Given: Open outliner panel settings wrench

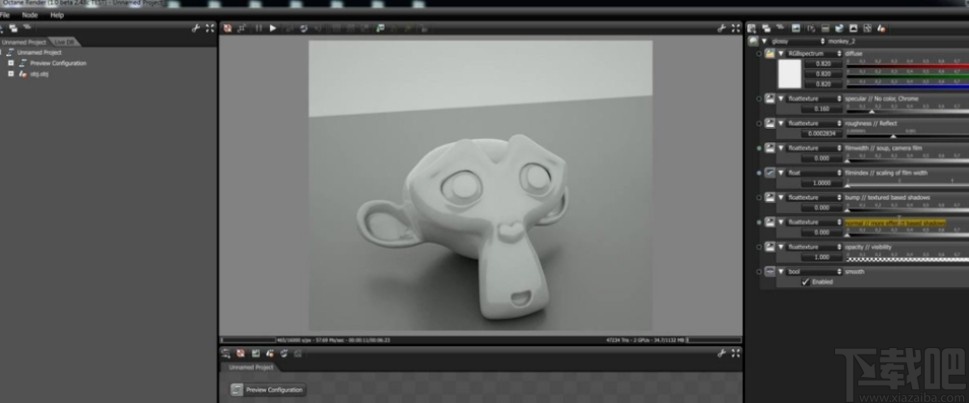Looking at the screenshot, I should tap(196, 28).
